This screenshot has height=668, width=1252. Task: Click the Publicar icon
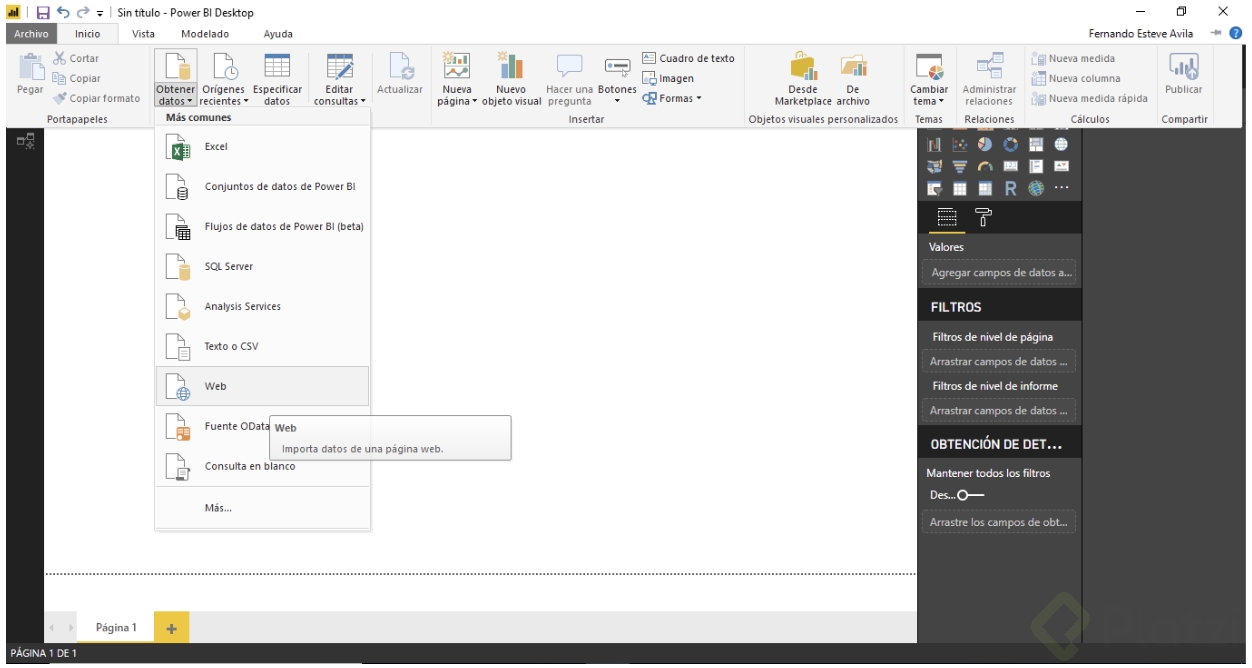click(1184, 66)
